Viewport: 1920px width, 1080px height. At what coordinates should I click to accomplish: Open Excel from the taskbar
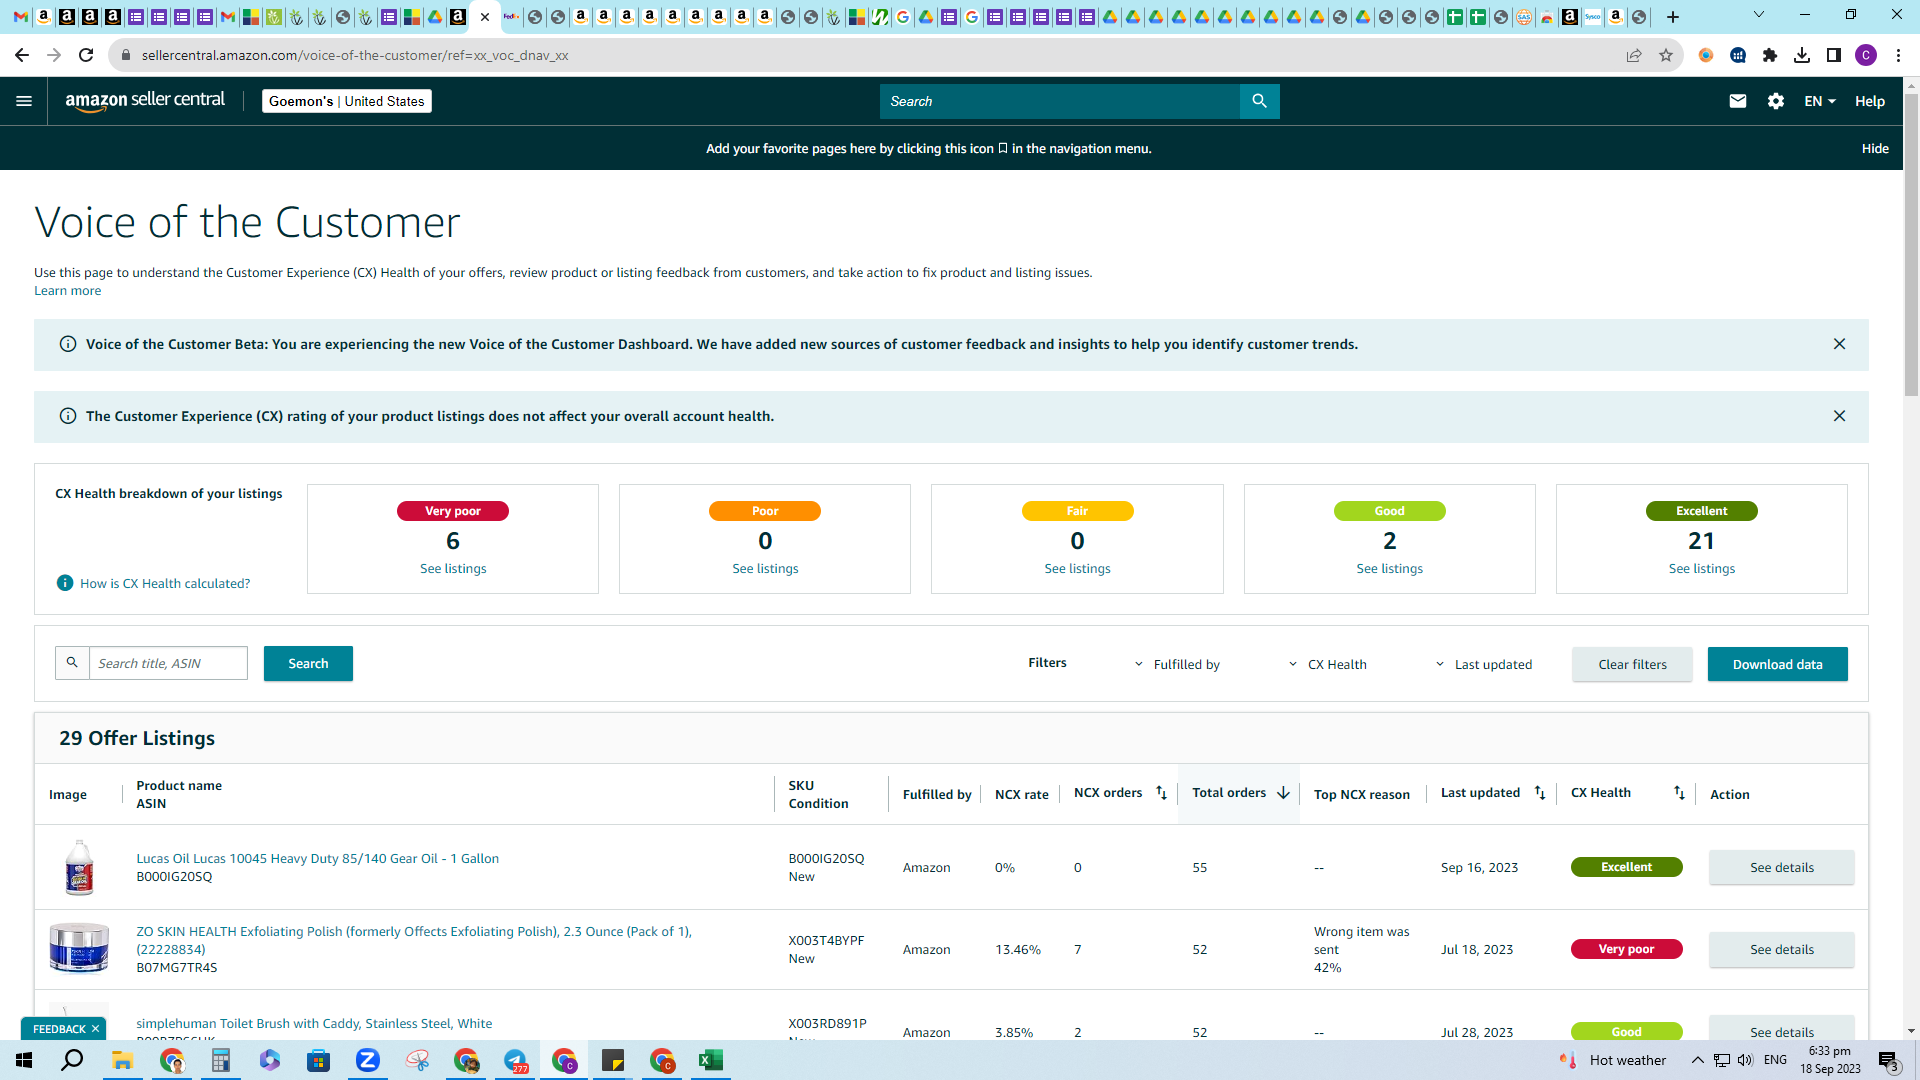pos(711,1060)
